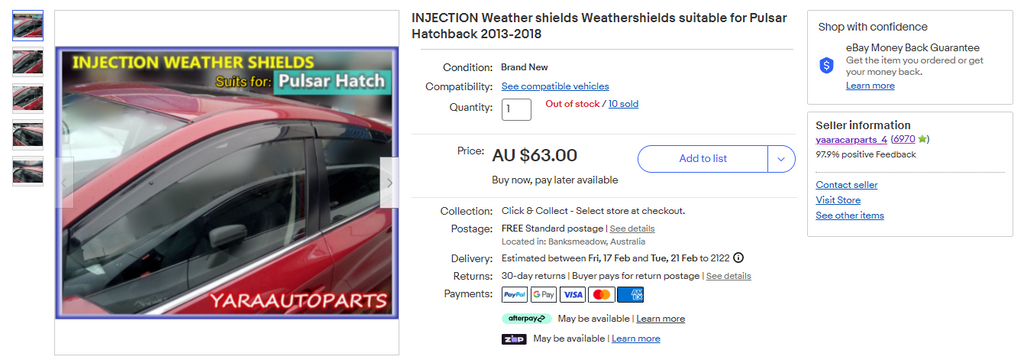This screenshot has width=1024, height=363.
Task: Click the Money Back Guarantee shield icon
Action: click(827, 65)
